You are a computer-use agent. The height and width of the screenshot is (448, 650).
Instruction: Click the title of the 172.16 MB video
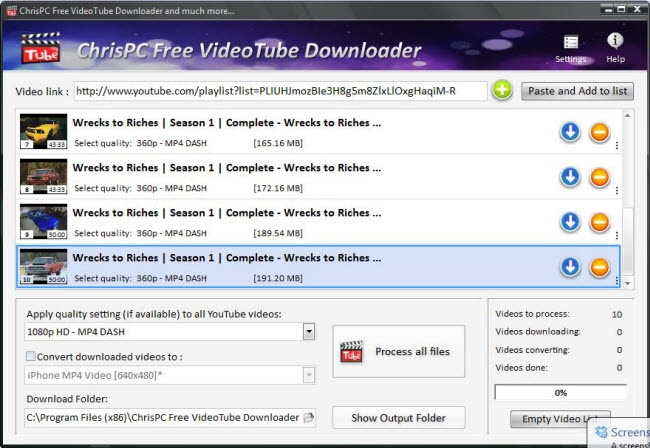coord(226,168)
